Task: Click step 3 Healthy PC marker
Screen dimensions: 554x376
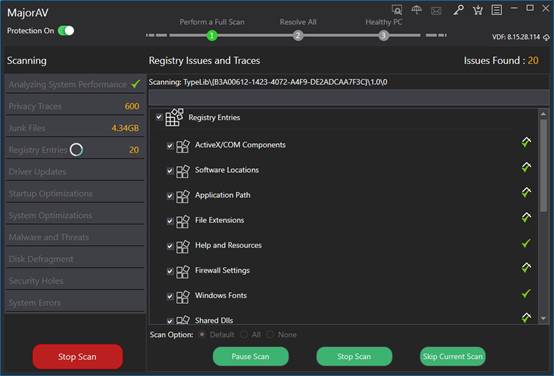Action: tap(383, 35)
